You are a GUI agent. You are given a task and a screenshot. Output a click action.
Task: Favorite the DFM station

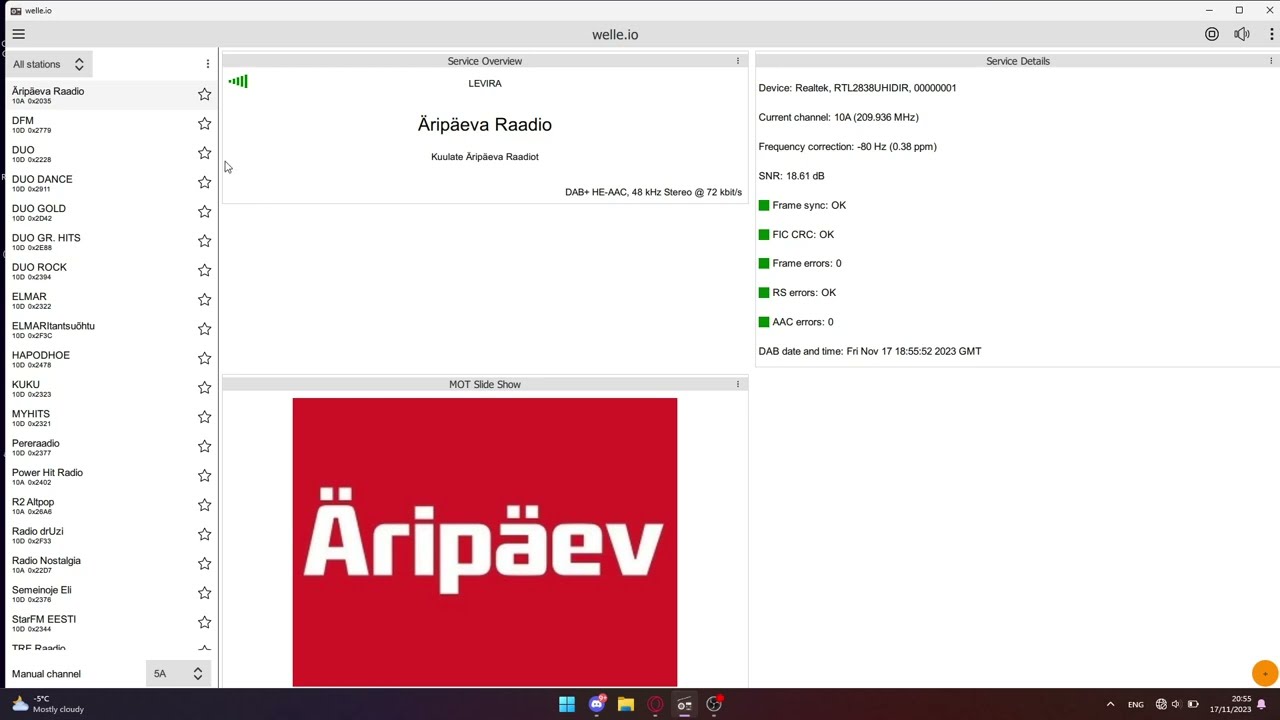click(204, 123)
